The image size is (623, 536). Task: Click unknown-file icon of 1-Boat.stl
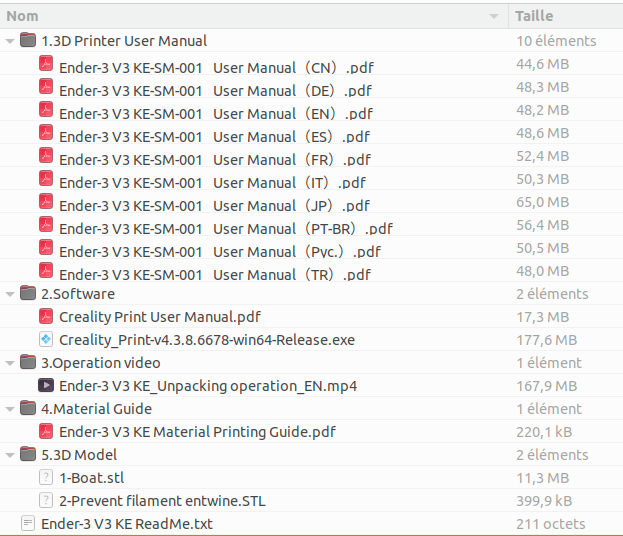click(x=46, y=477)
